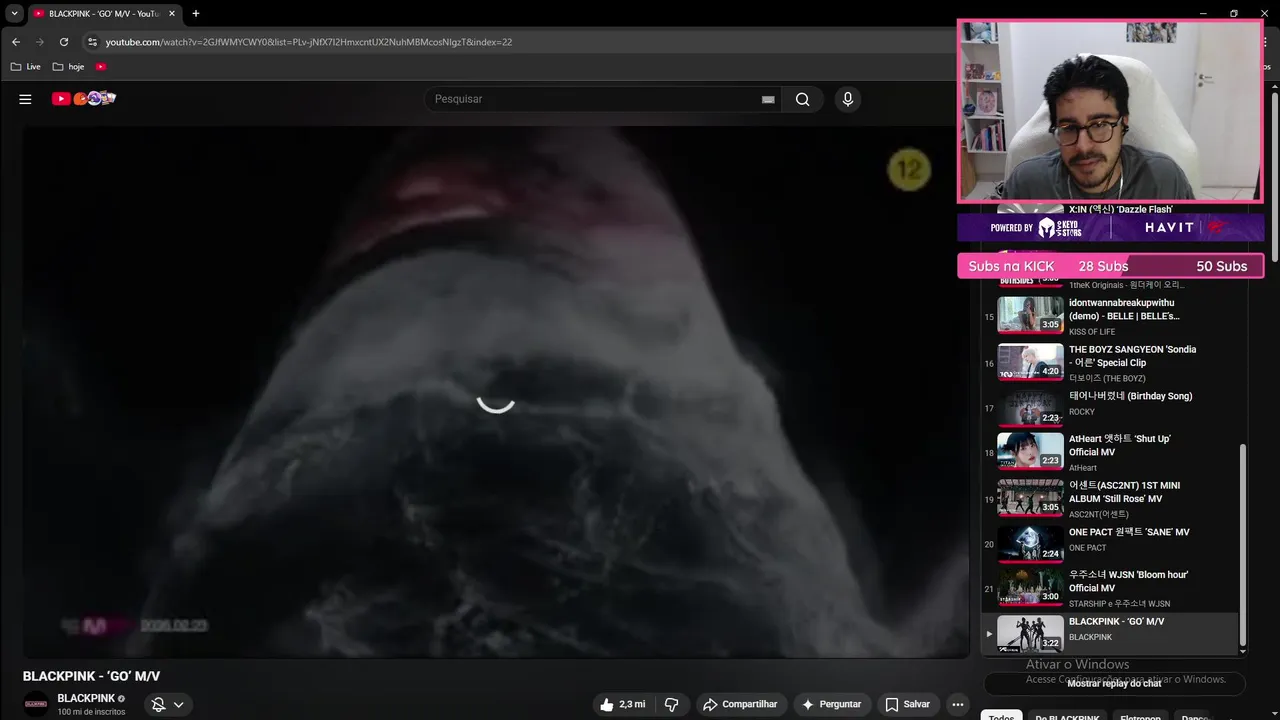Open the hoje bookmarks folder
This screenshot has width=1280, height=720.
pyautogui.click(x=69, y=67)
